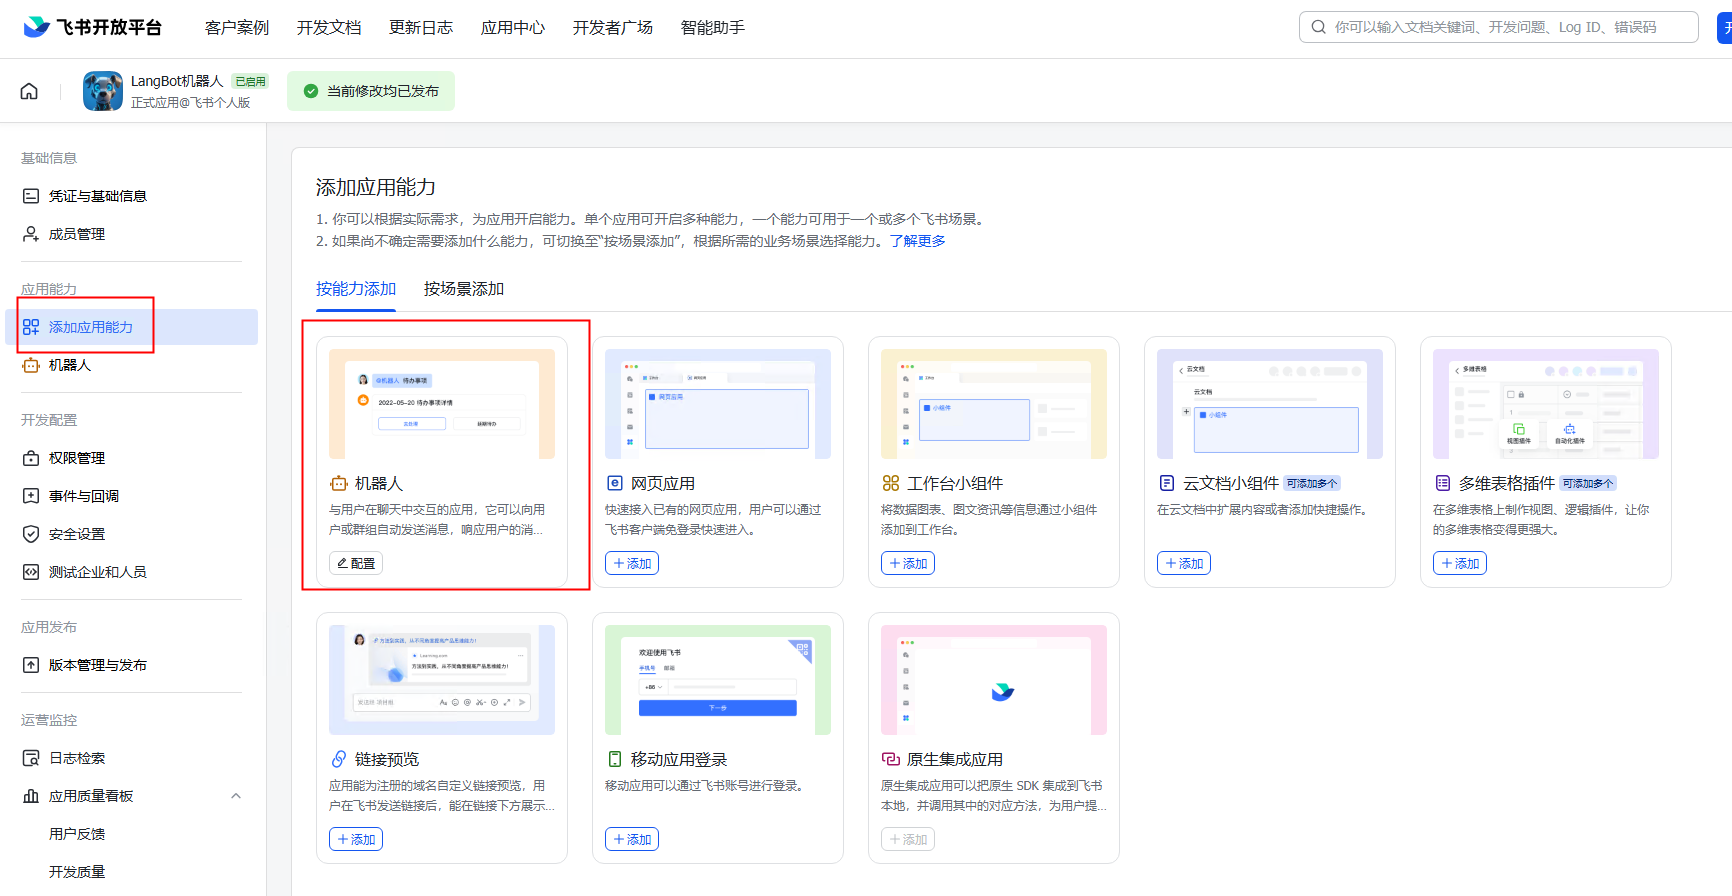Open the 网页应用 card preview image

point(718,404)
